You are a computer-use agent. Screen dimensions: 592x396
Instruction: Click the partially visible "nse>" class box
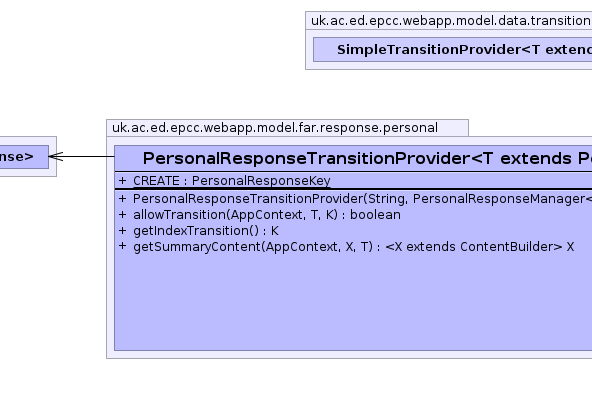pos(24,156)
